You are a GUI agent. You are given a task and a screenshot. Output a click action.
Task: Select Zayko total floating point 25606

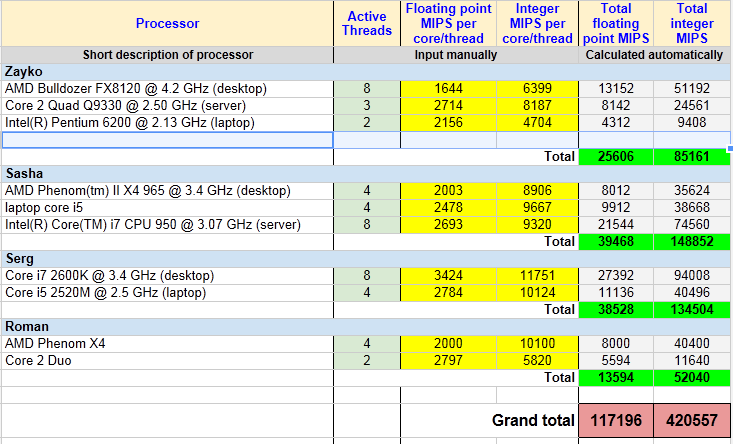coord(616,157)
